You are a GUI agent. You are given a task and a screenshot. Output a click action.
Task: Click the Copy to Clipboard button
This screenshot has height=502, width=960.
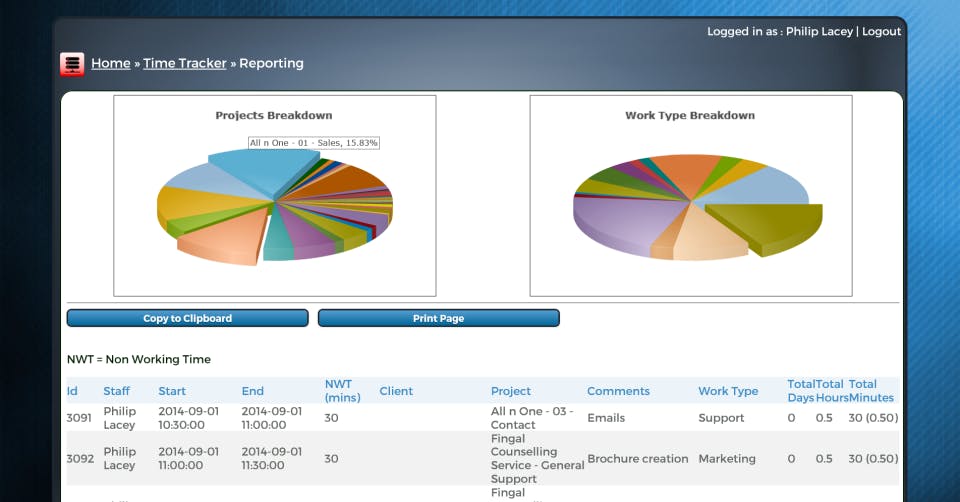187,318
